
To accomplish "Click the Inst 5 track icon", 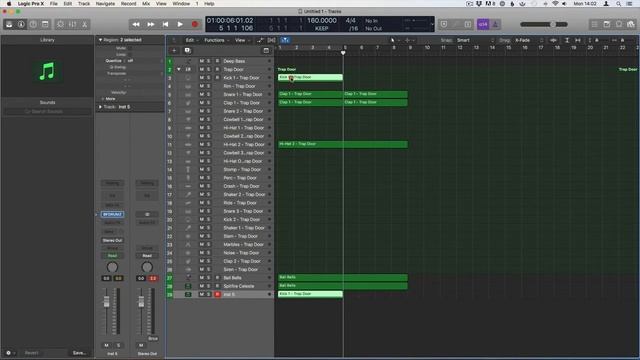I will pos(188,294).
